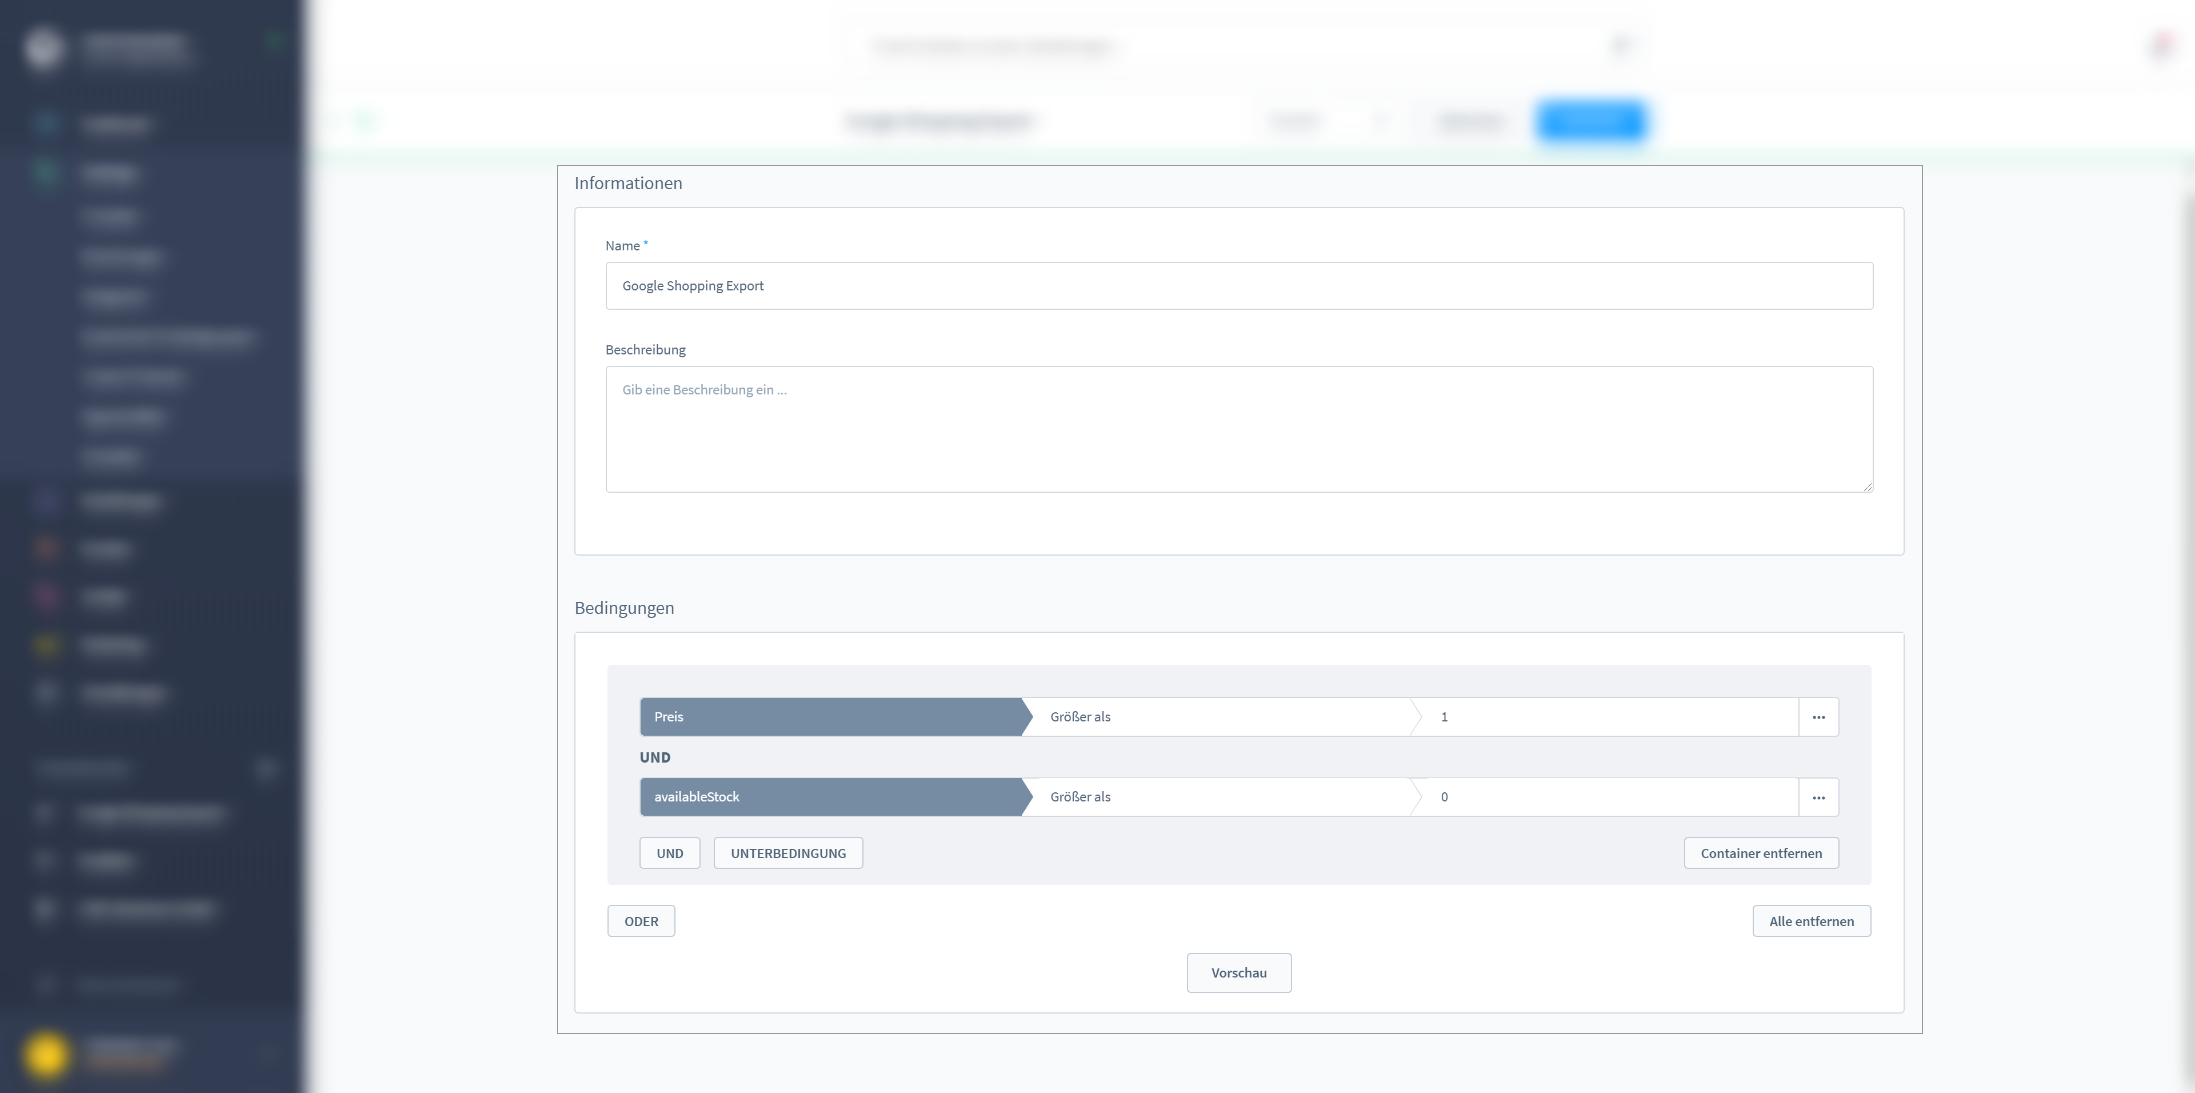Open the options menu for the availableStock condition

pos(1818,797)
